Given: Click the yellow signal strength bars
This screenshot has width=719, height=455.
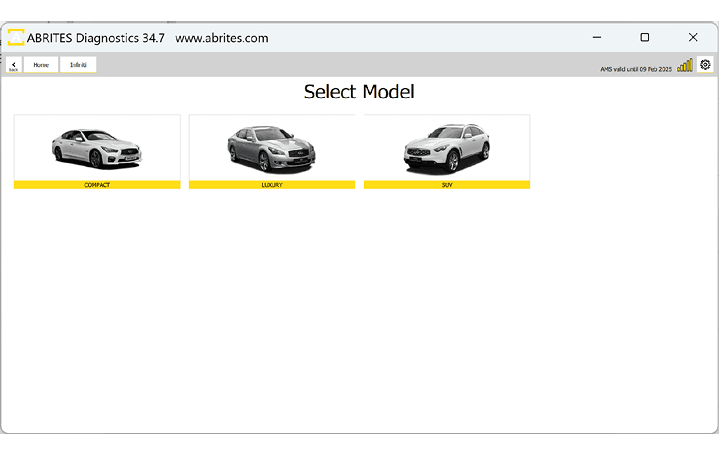Looking at the screenshot, I should (x=685, y=65).
